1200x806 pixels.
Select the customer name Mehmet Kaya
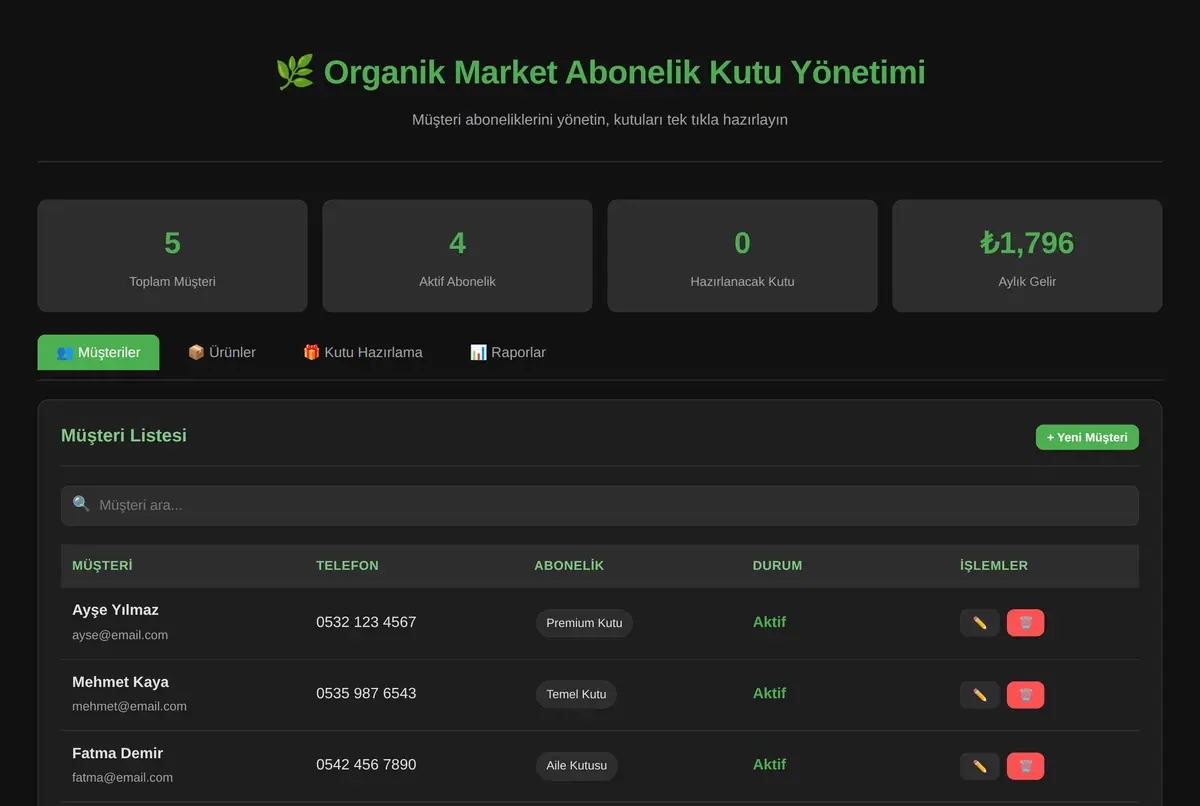[120, 682]
